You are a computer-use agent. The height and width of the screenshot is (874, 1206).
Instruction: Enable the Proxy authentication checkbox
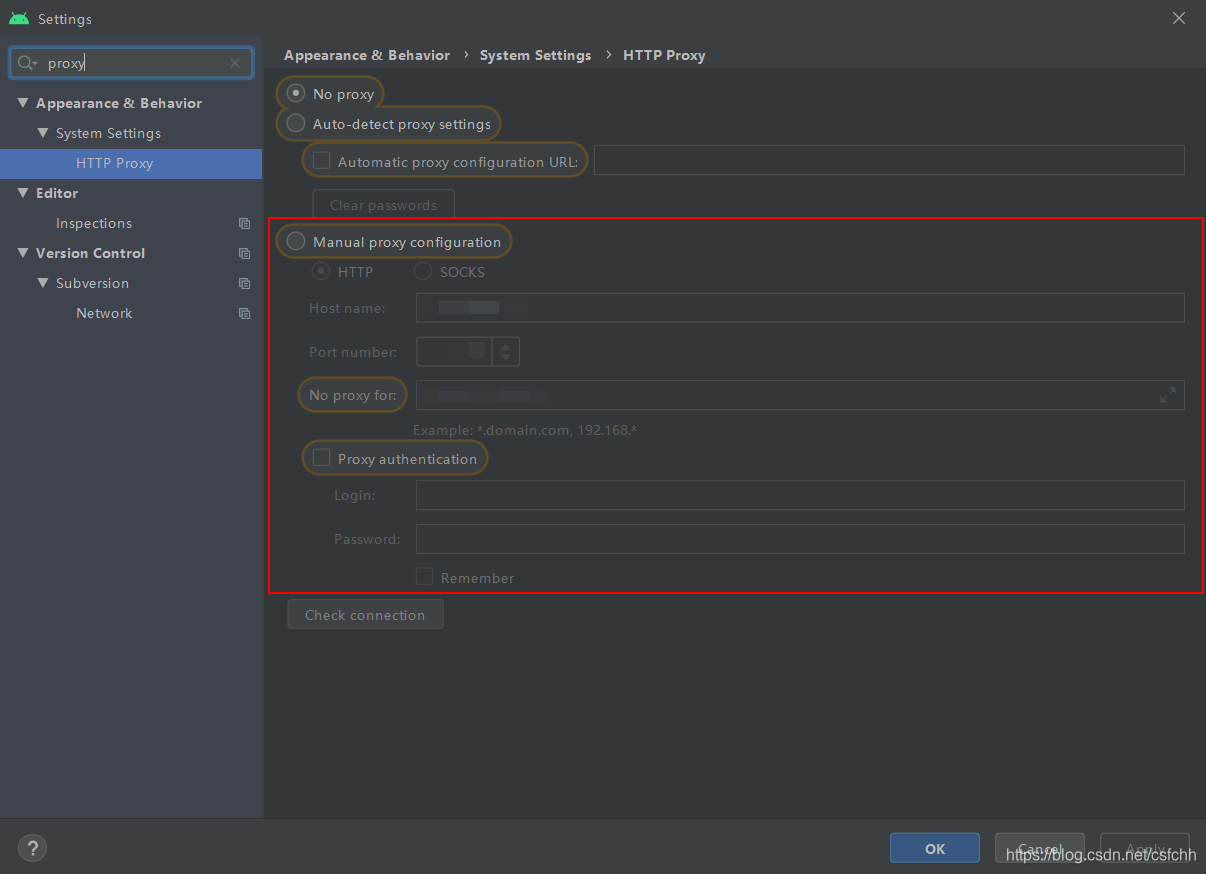click(321, 458)
